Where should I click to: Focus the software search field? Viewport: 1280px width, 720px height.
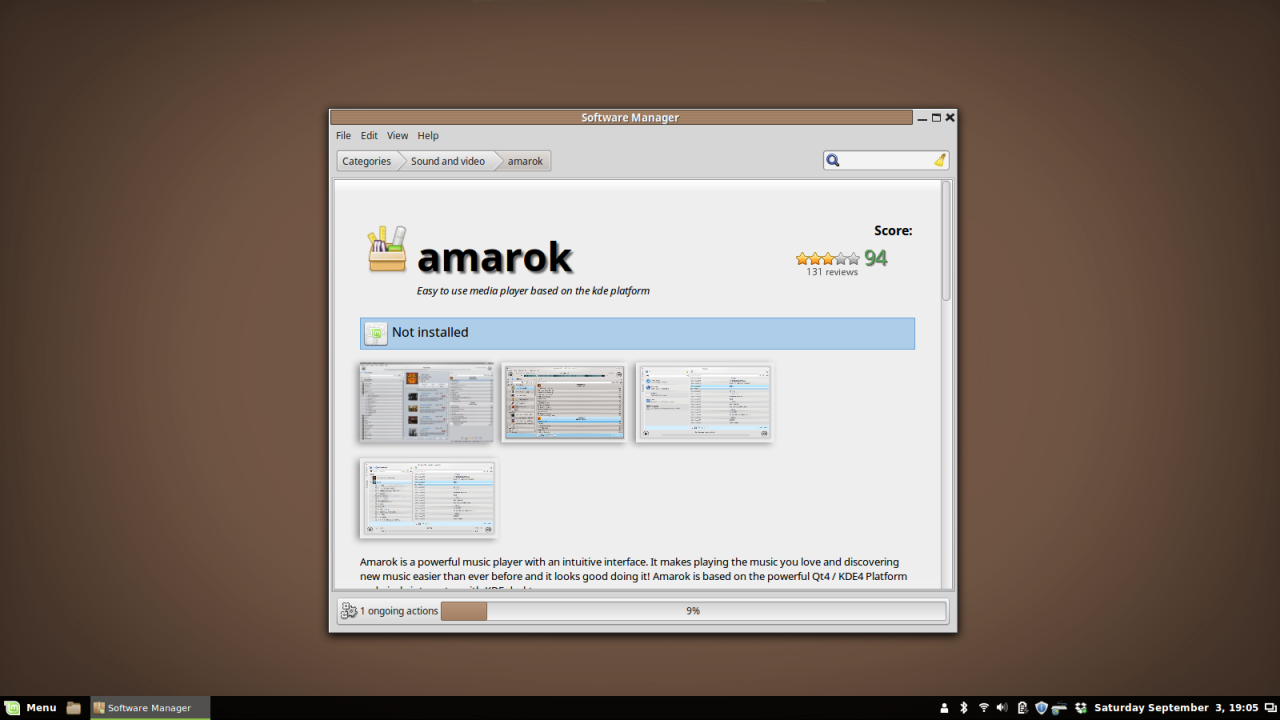click(886, 160)
